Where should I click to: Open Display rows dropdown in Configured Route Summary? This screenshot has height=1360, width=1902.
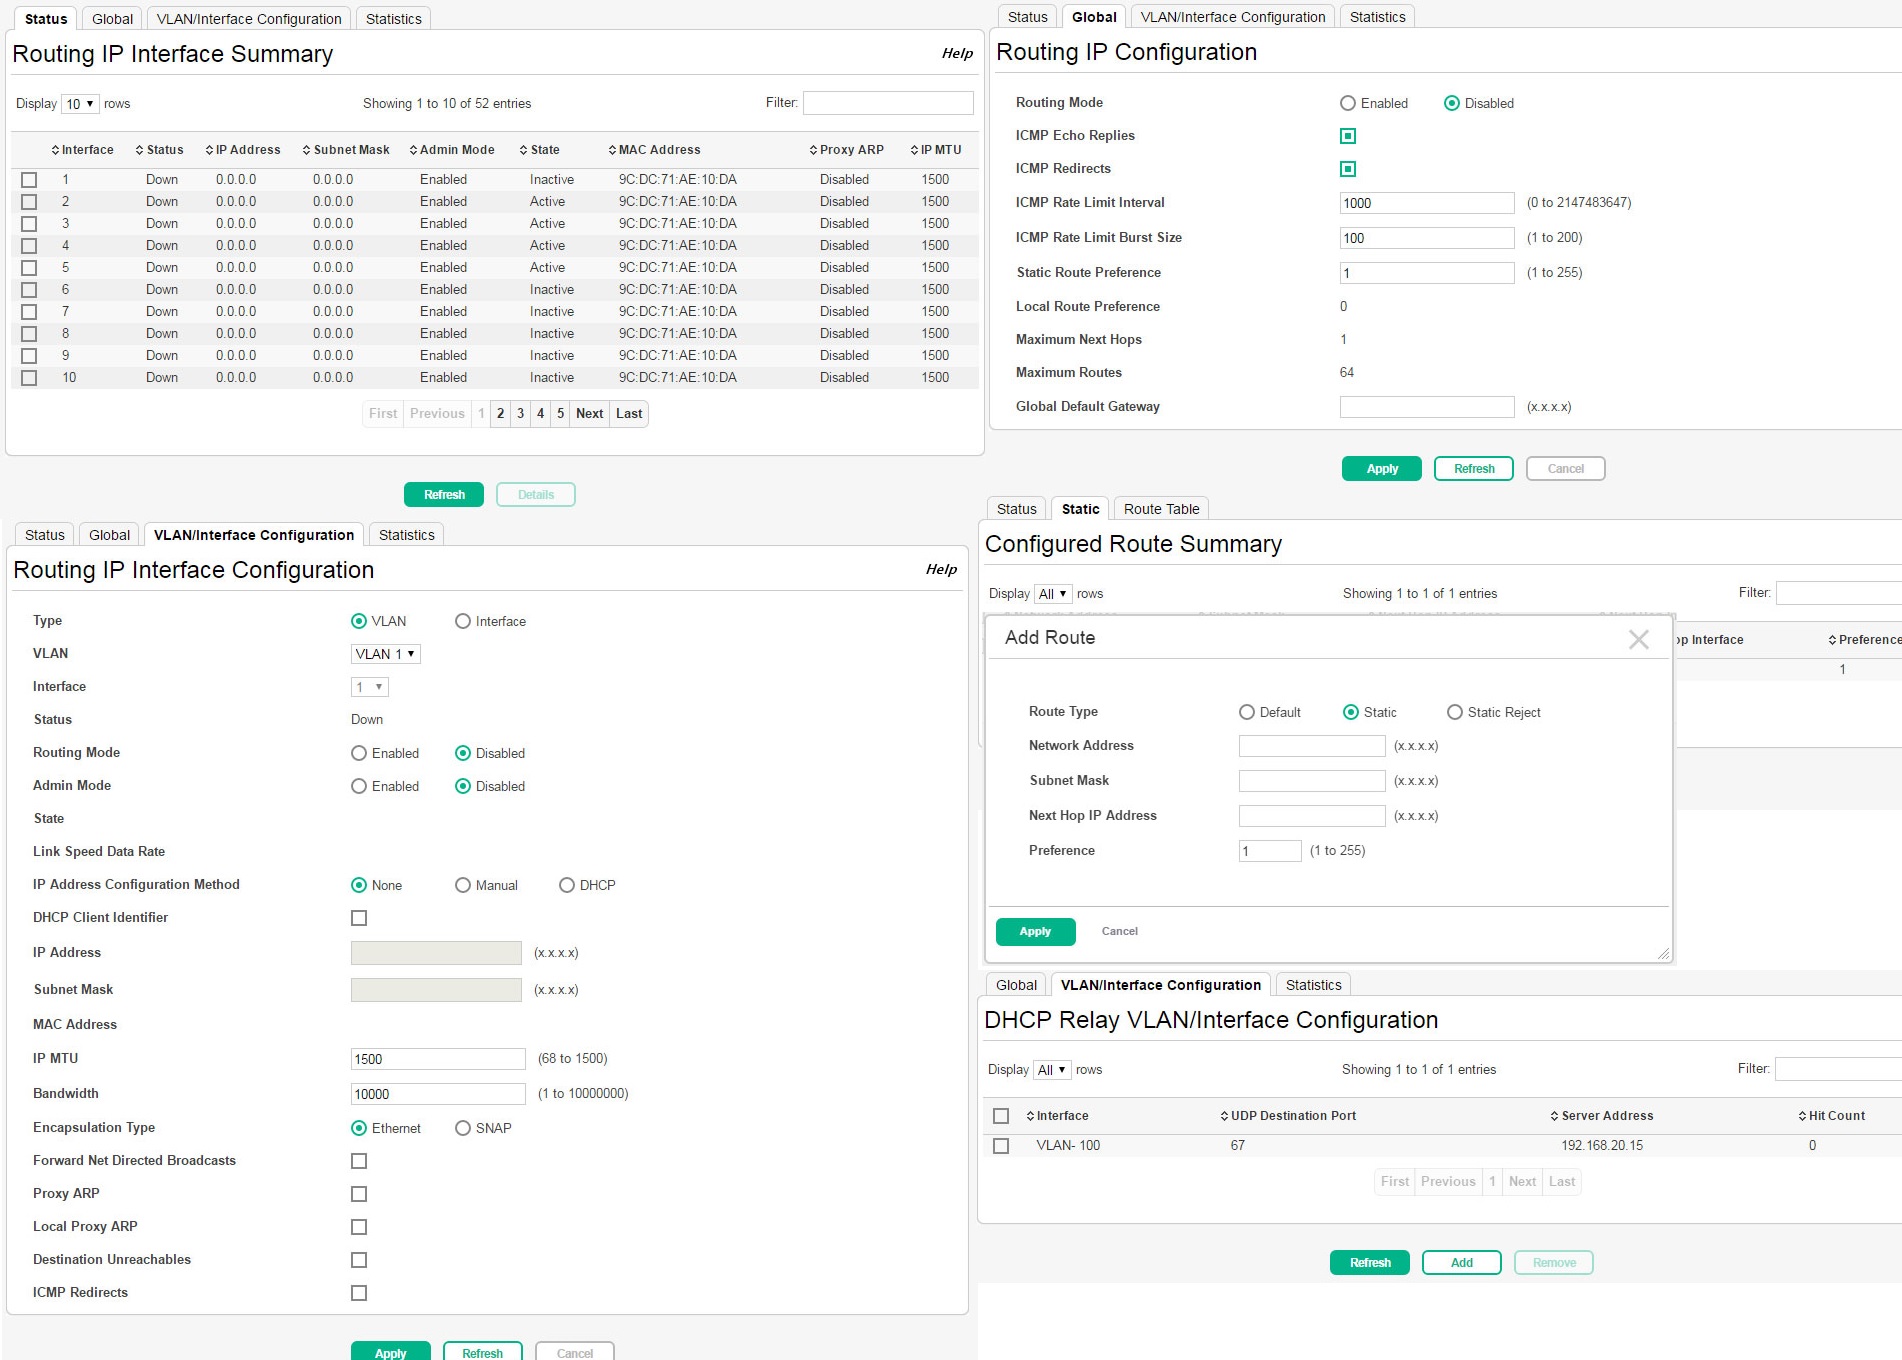(1053, 594)
